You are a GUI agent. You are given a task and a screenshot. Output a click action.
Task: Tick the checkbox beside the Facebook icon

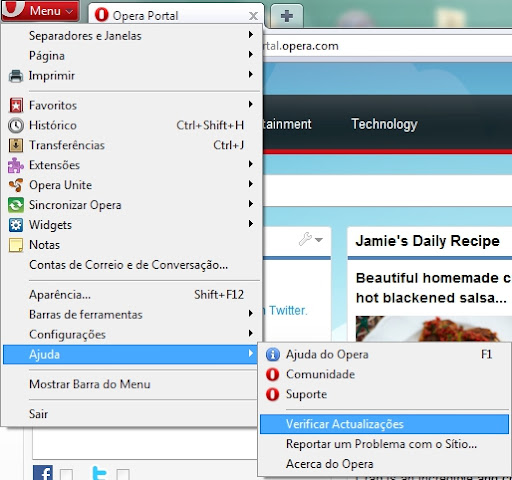66,475
